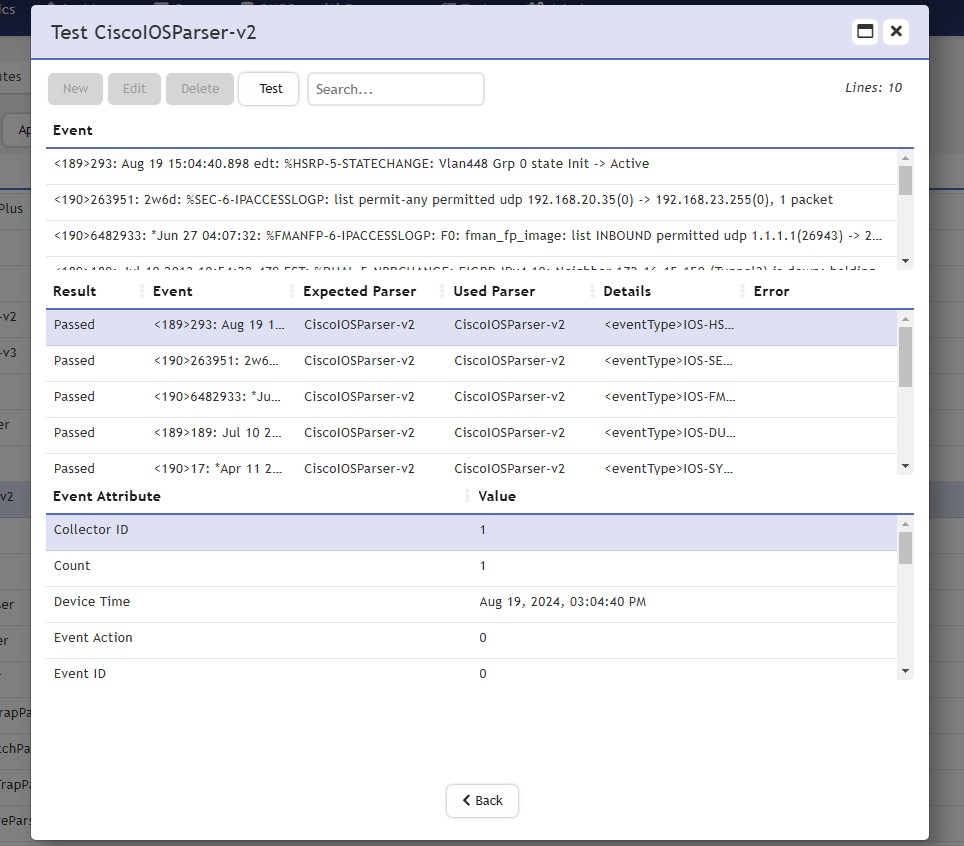This screenshot has height=846, width=964.
Task: Select the Passed row with eventType IOS-DU
Action: pos(470,433)
